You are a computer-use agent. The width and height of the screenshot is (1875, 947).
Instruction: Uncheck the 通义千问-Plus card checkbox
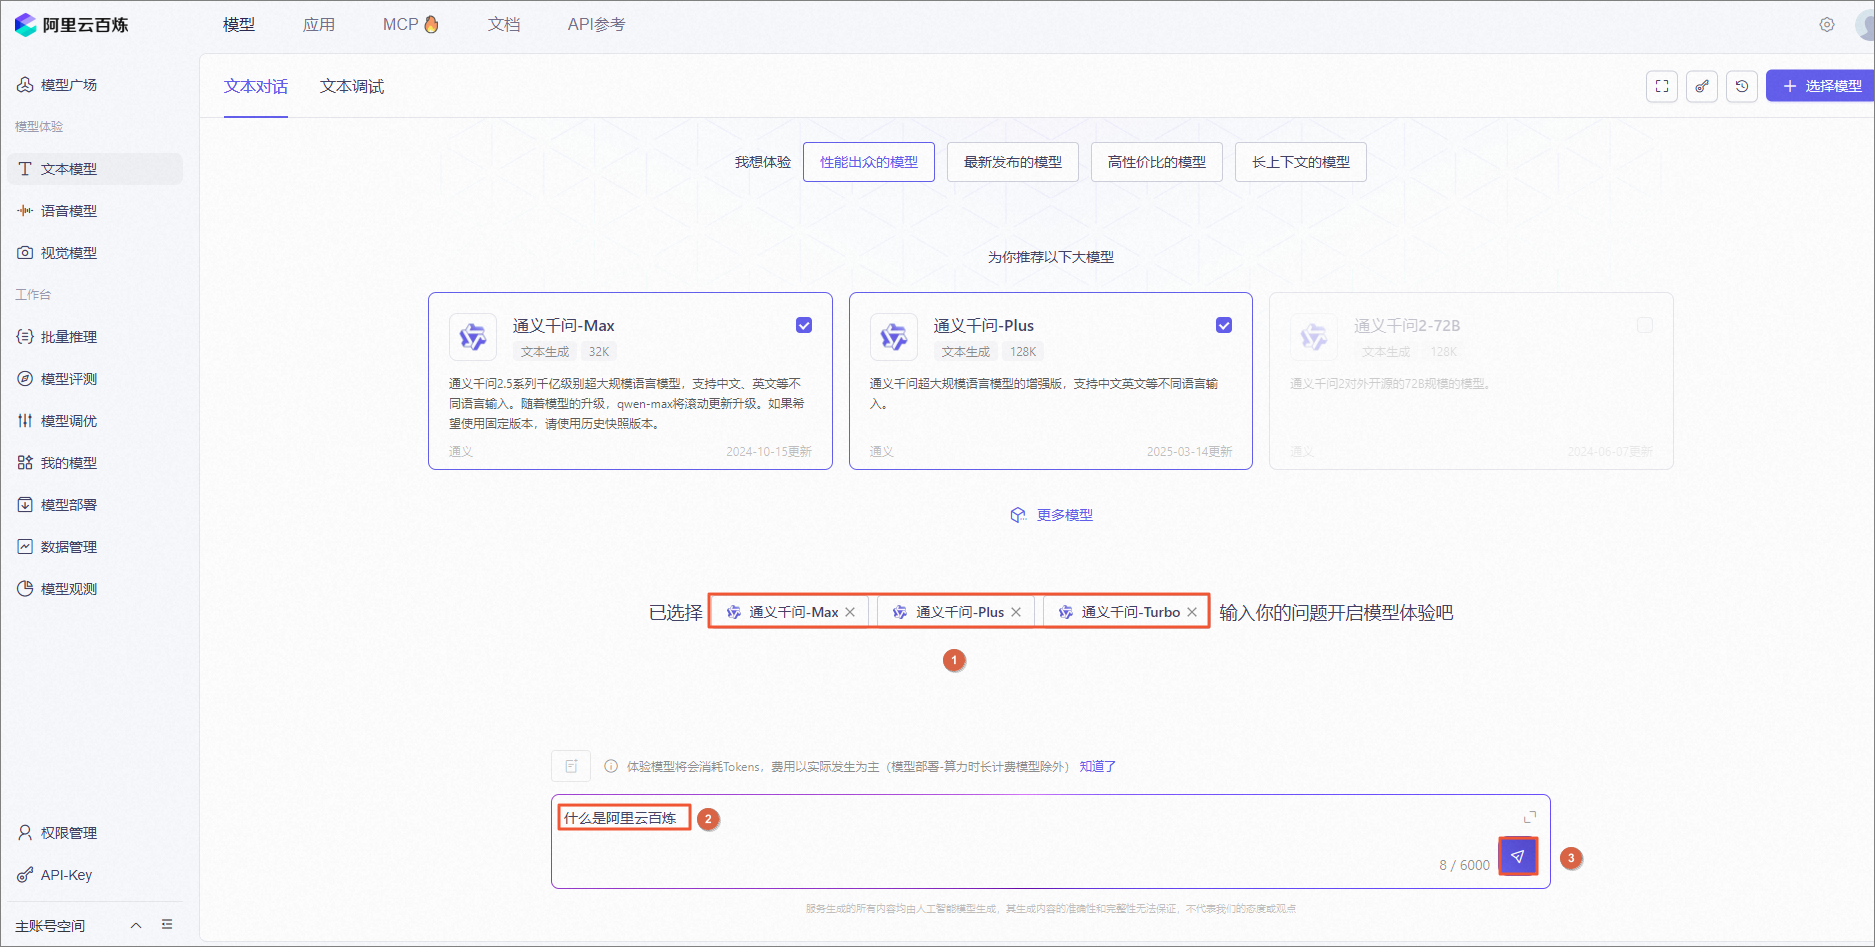coord(1224,325)
